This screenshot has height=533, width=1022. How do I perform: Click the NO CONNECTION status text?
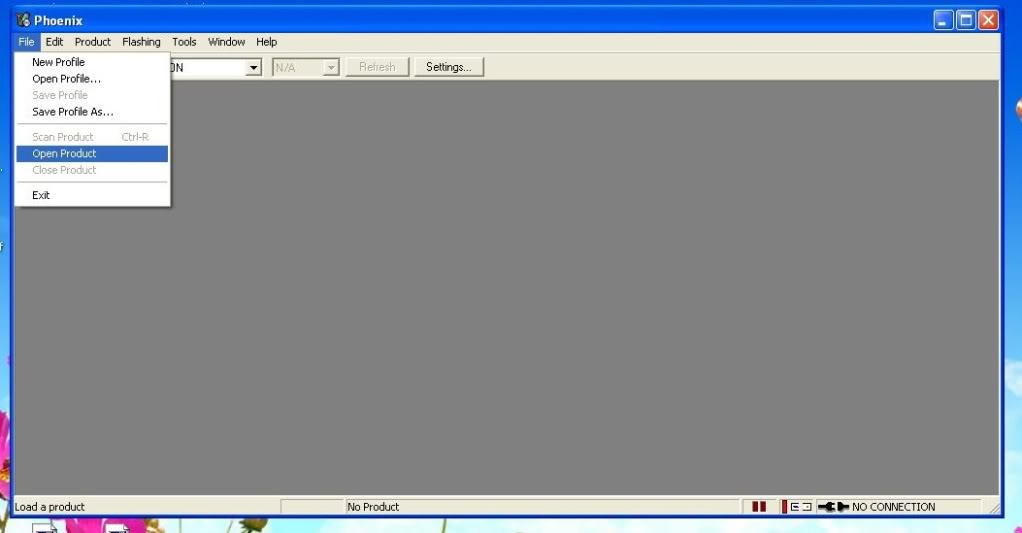(x=893, y=507)
